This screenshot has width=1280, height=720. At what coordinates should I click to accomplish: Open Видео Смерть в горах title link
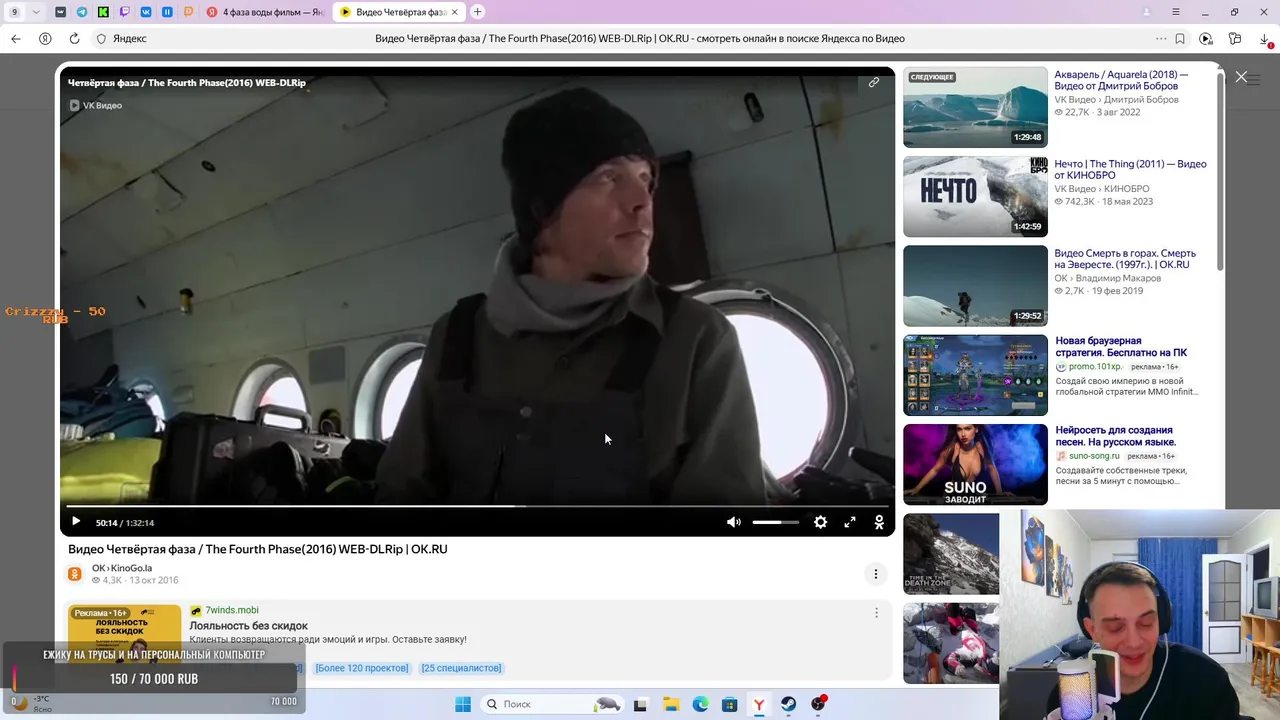[x=1125, y=258]
